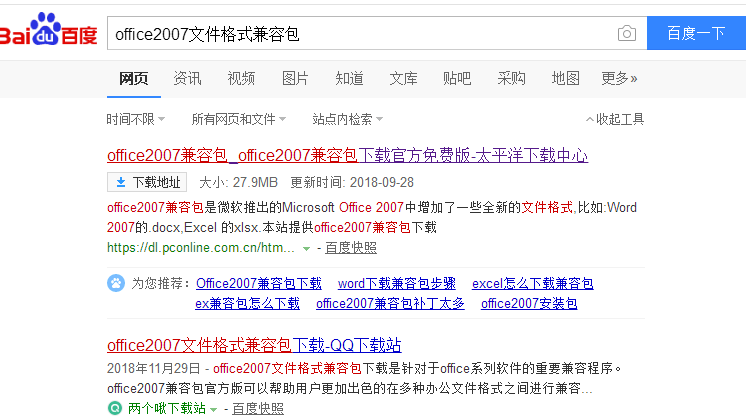Image resolution: width=746 pixels, height=416 pixels.
Task: Click the Baidu logo
Action: pos(49,30)
